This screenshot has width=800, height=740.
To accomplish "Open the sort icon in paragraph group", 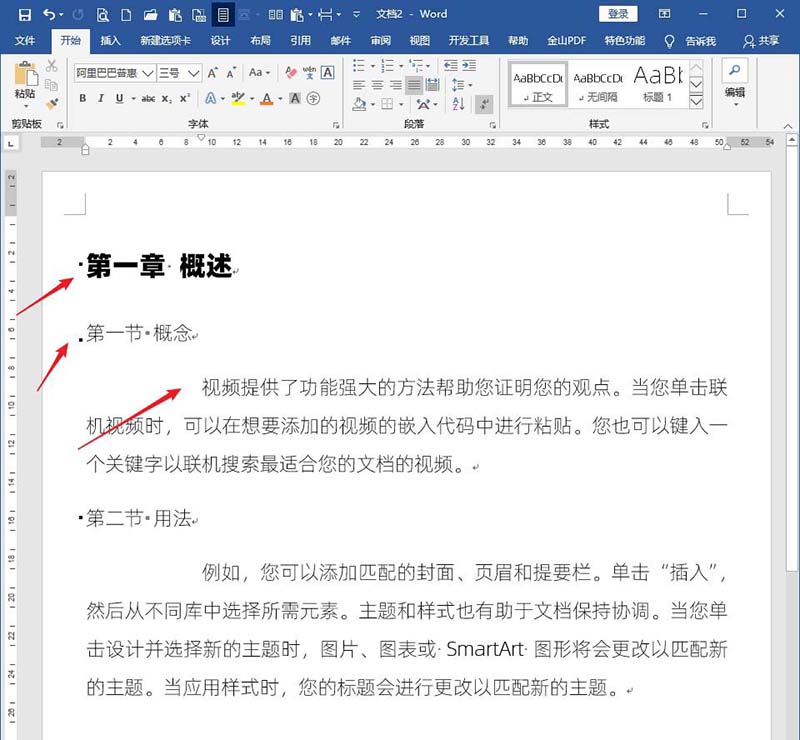I will pyautogui.click(x=457, y=104).
